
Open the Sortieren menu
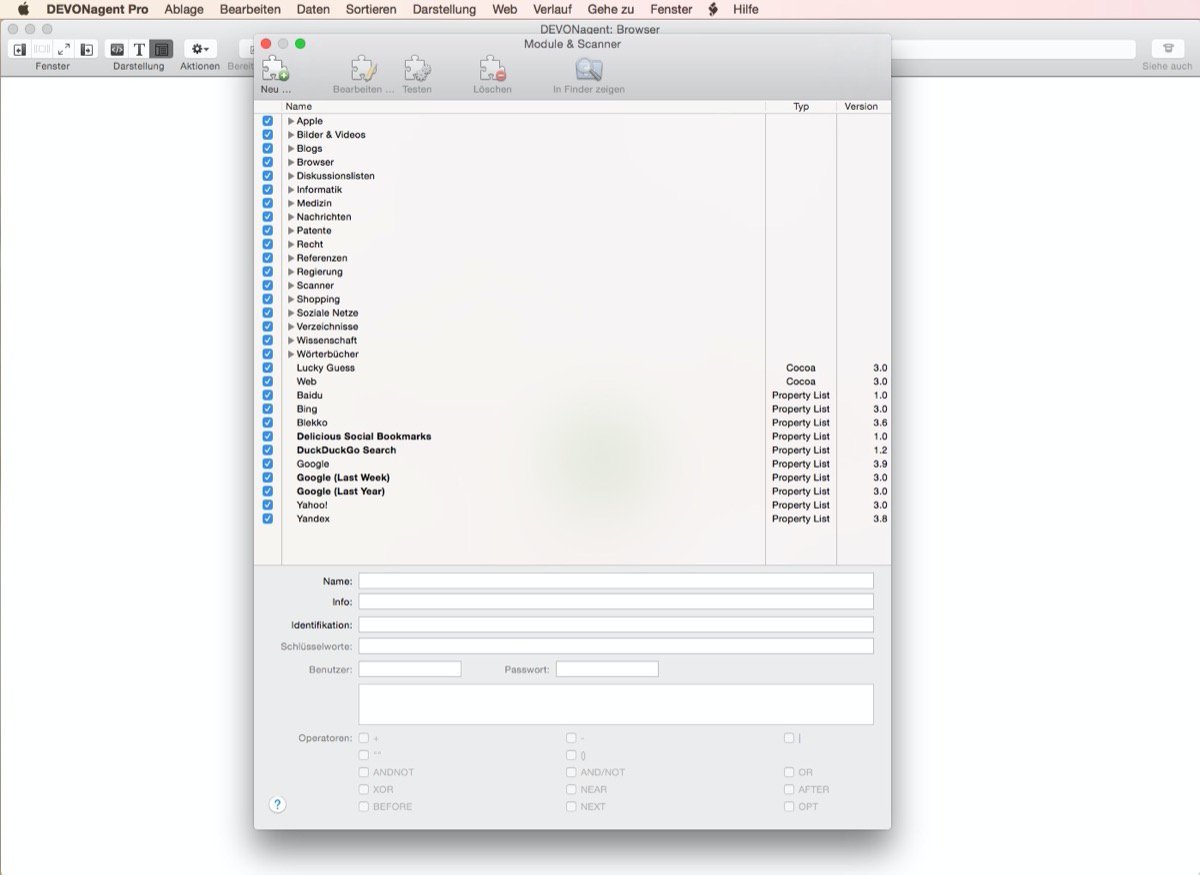click(371, 9)
